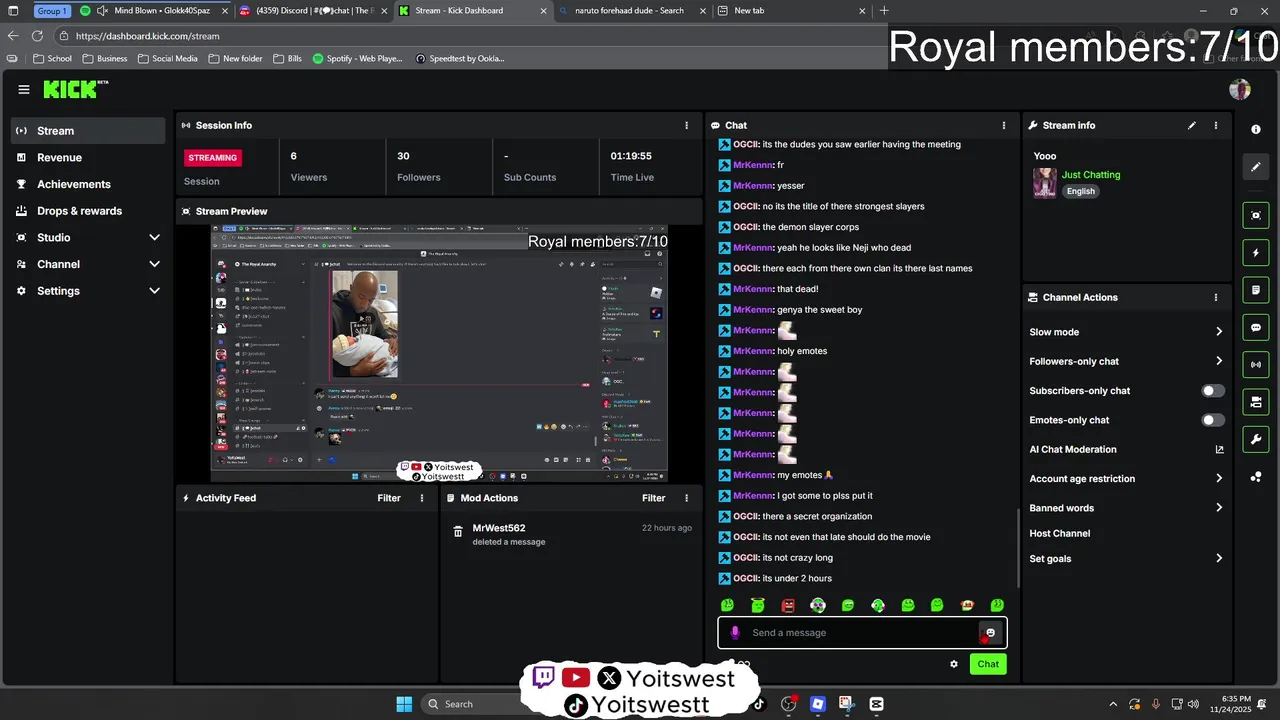This screenshot has height=720, width=1280.
Task: Open Revenue in the sidebar
Action: [x=88, y=157]
